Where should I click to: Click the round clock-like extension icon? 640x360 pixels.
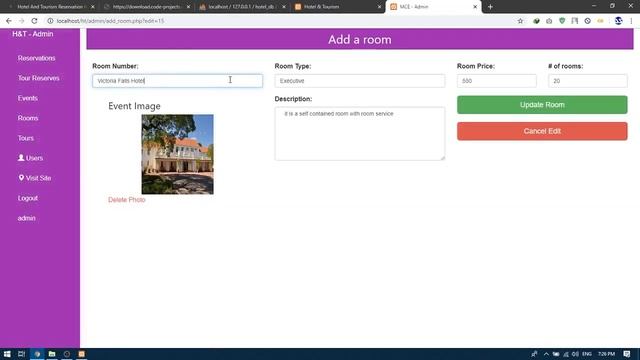point(587,21)
